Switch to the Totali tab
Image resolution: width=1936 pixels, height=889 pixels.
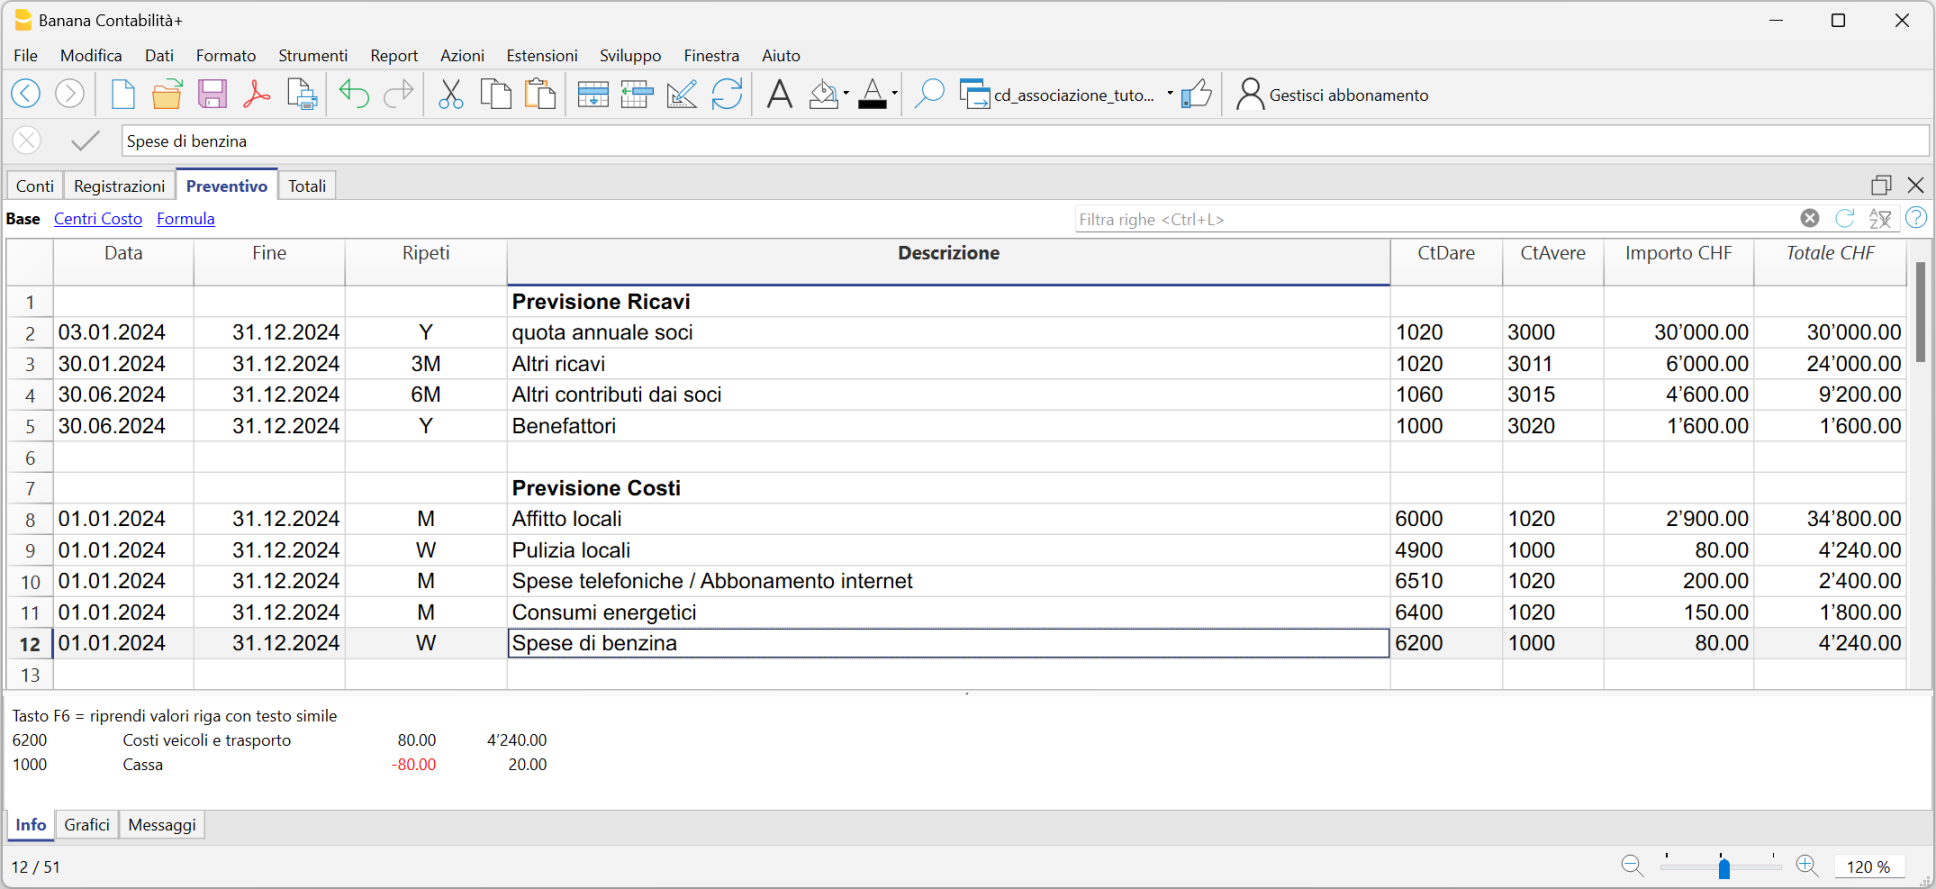point(307,186)
